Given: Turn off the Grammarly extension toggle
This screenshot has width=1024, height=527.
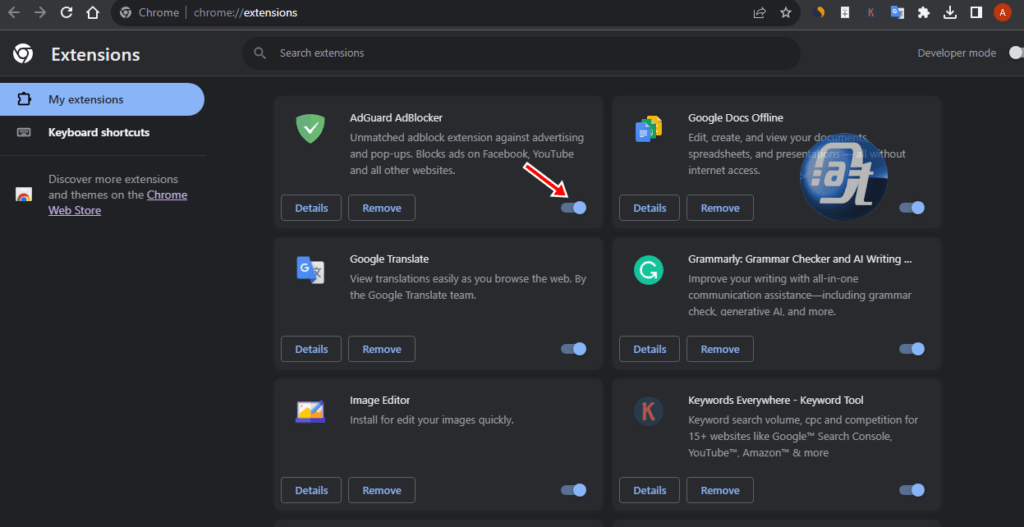Looking at the screenshot, I should [912, 349].
